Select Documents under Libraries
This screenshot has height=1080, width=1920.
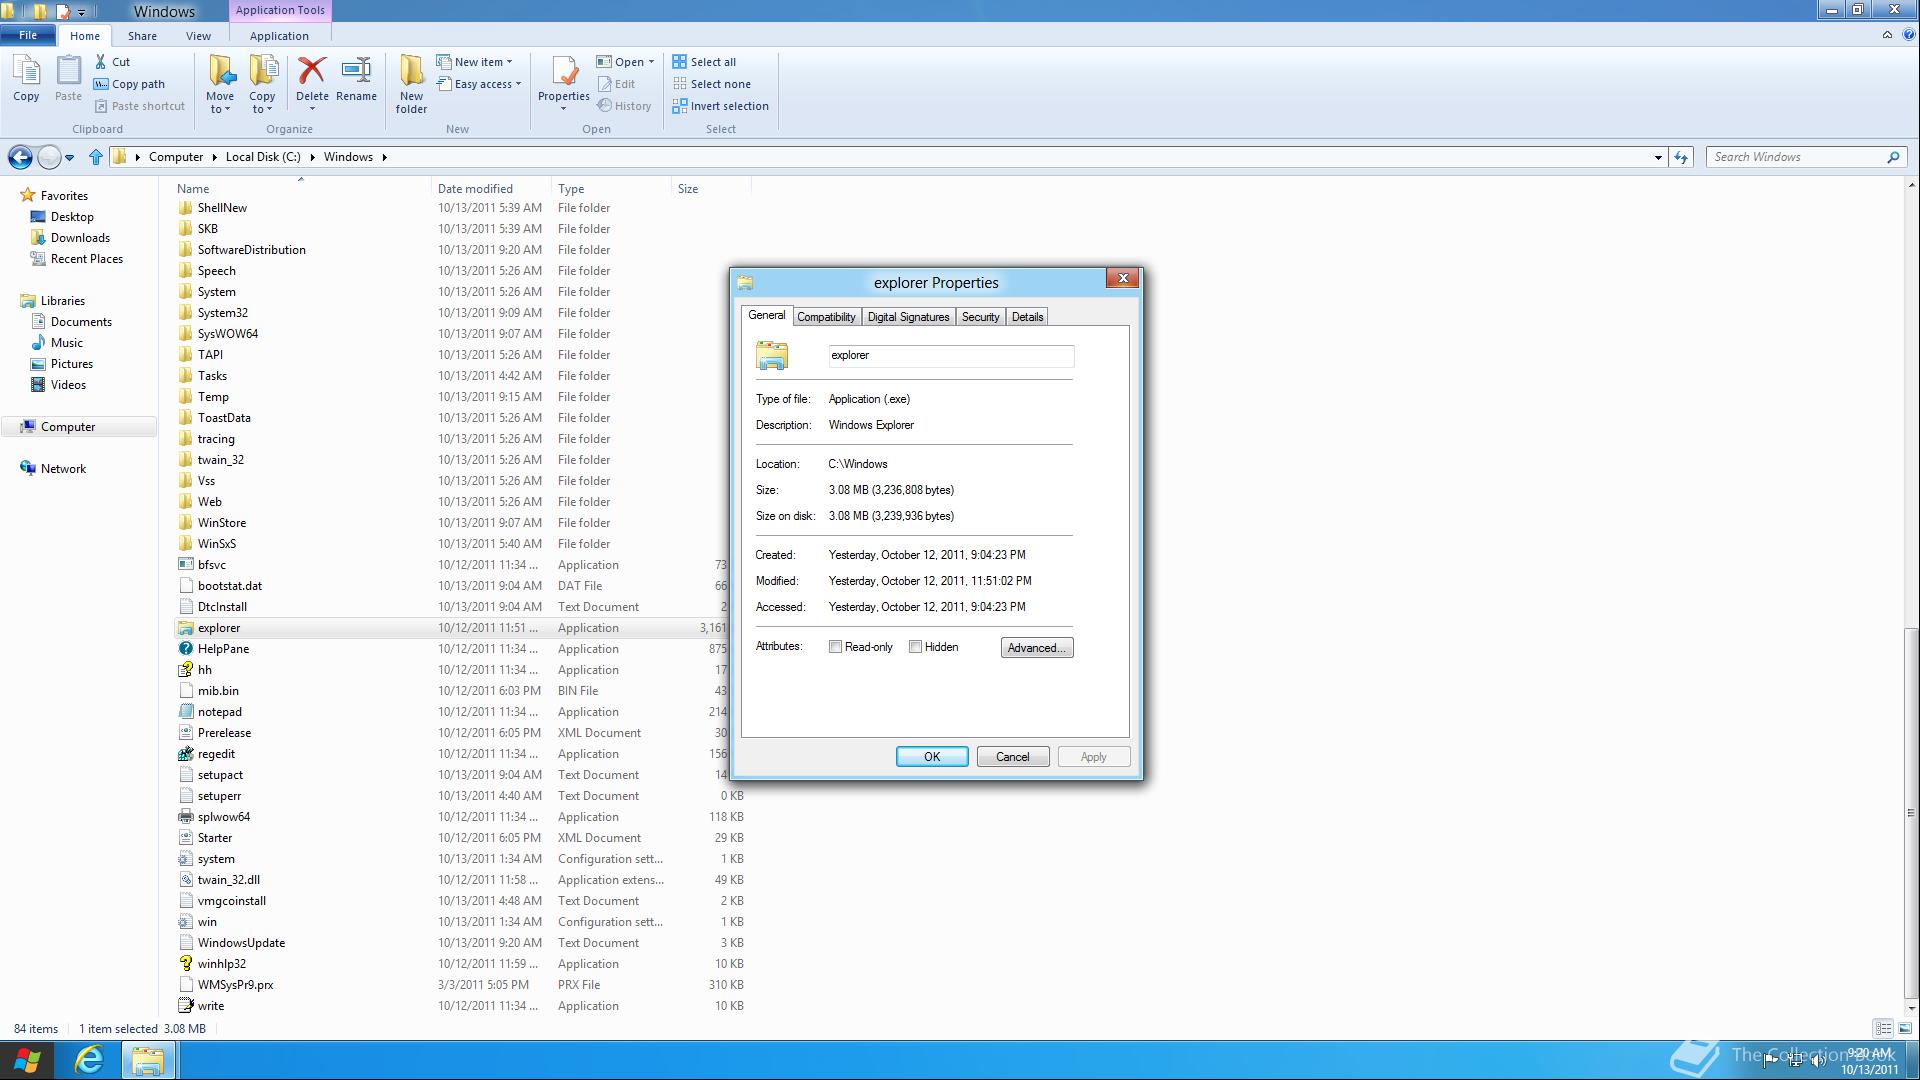pos(81,322)
